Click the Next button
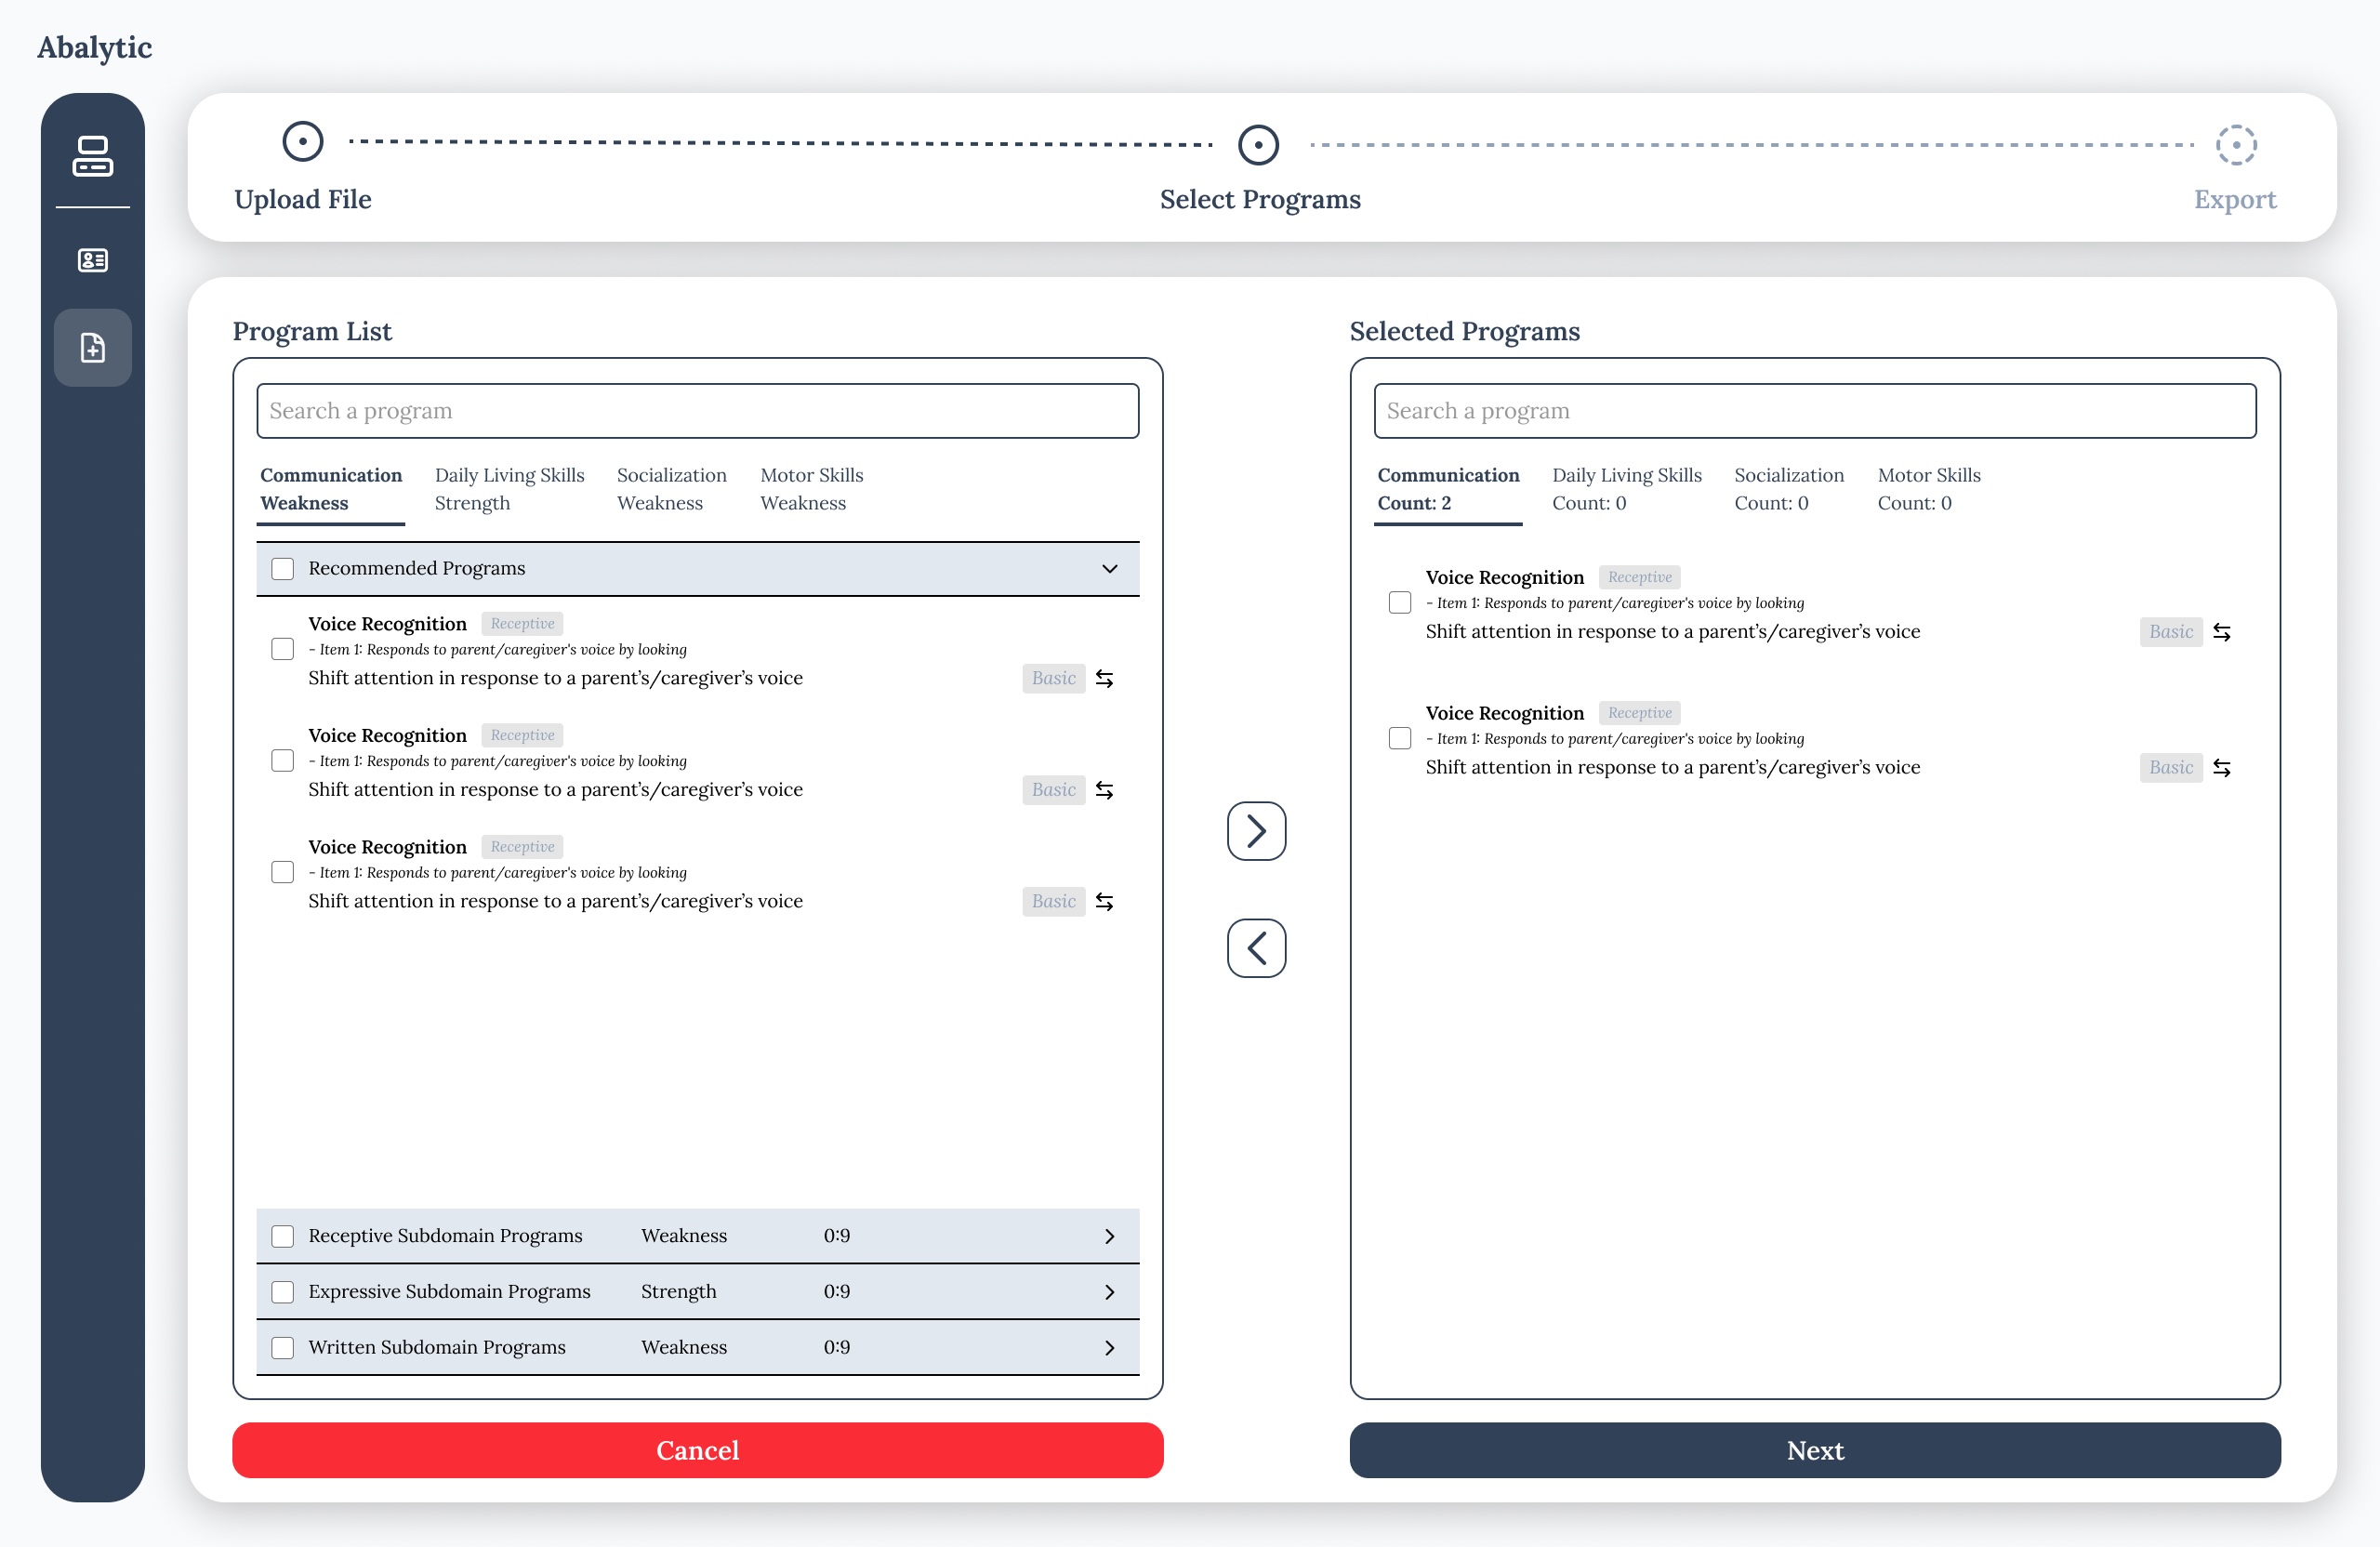The height and width of the screenshot is (1547, 2380). coord(1814,1451)
